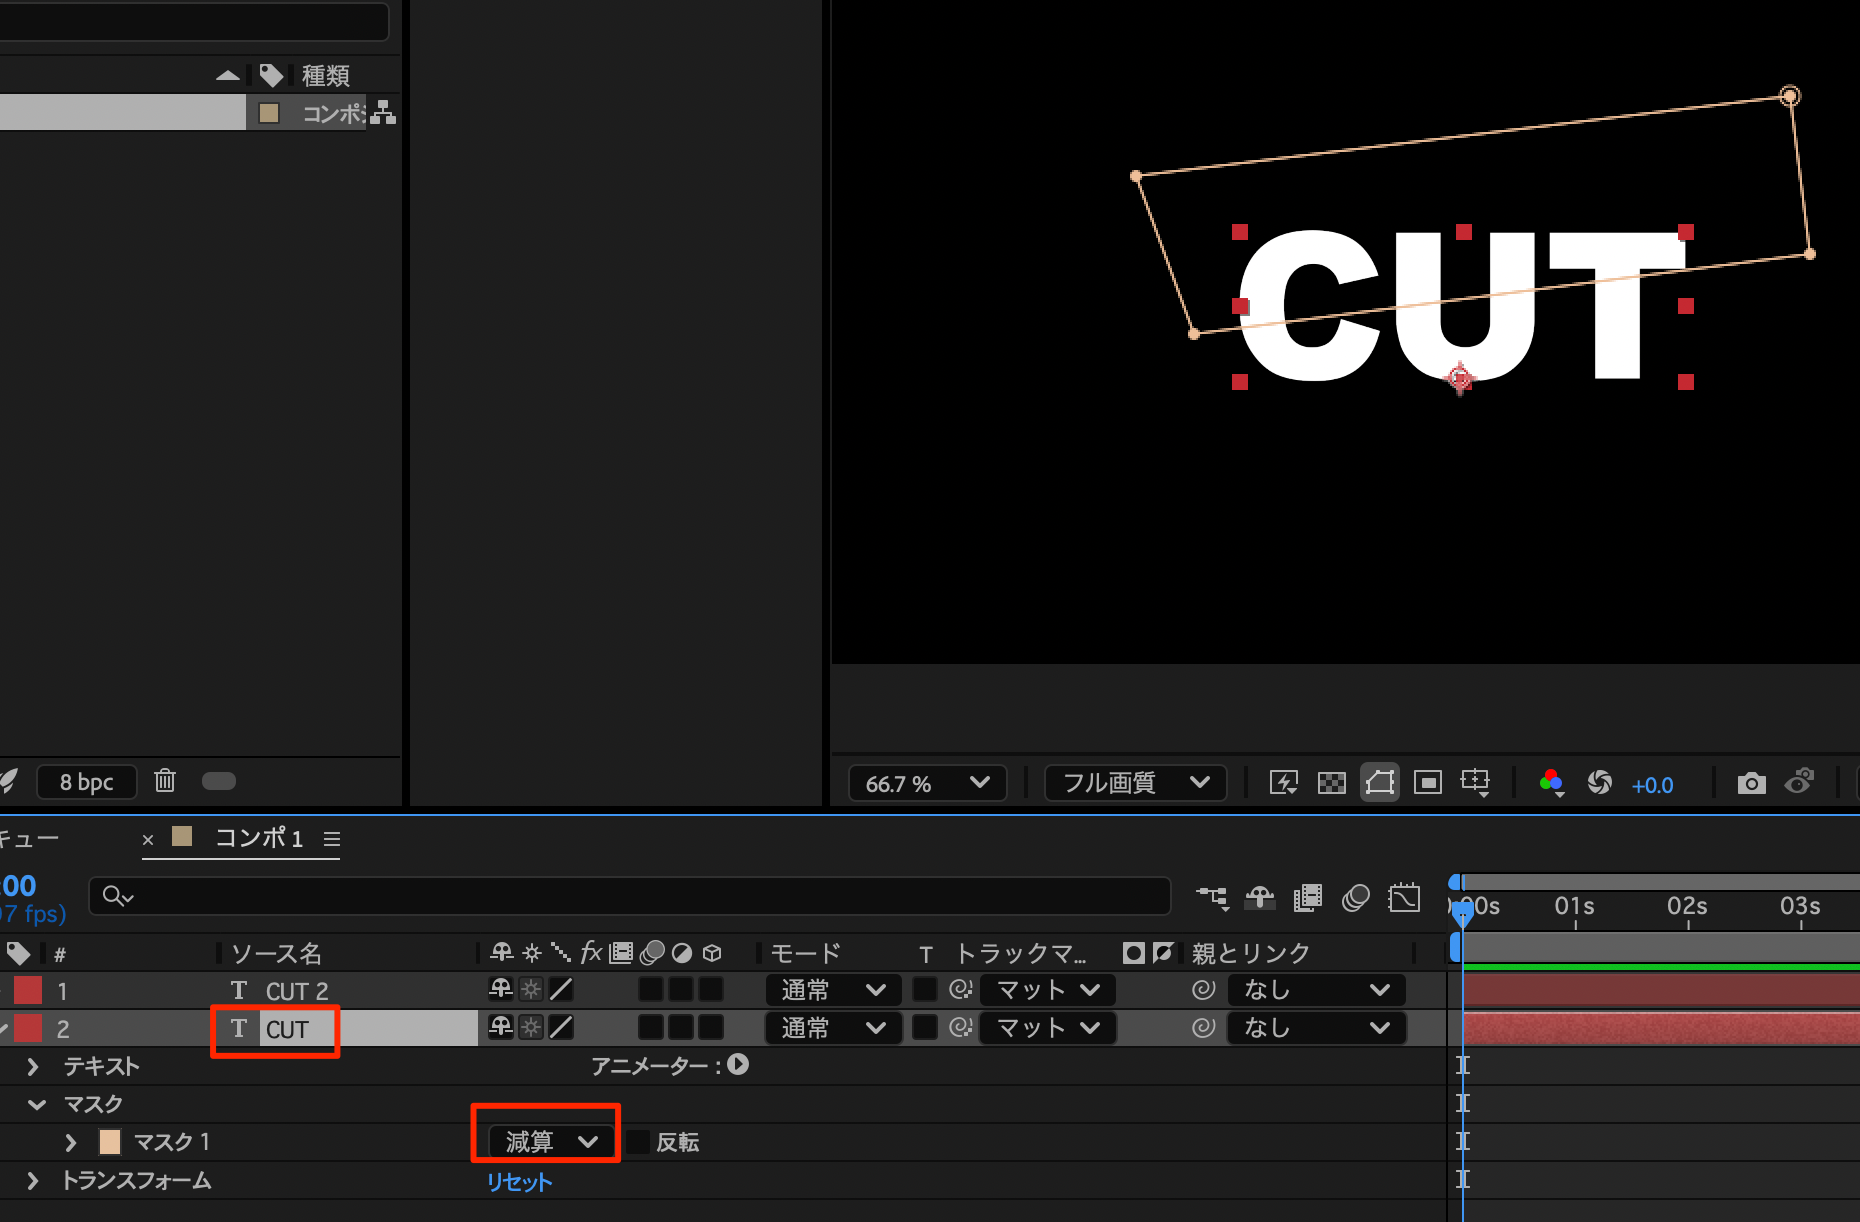Open the 減算 mask mode dropdown
Viewport: 1860px width, 1222px height.
[547, 1142]
